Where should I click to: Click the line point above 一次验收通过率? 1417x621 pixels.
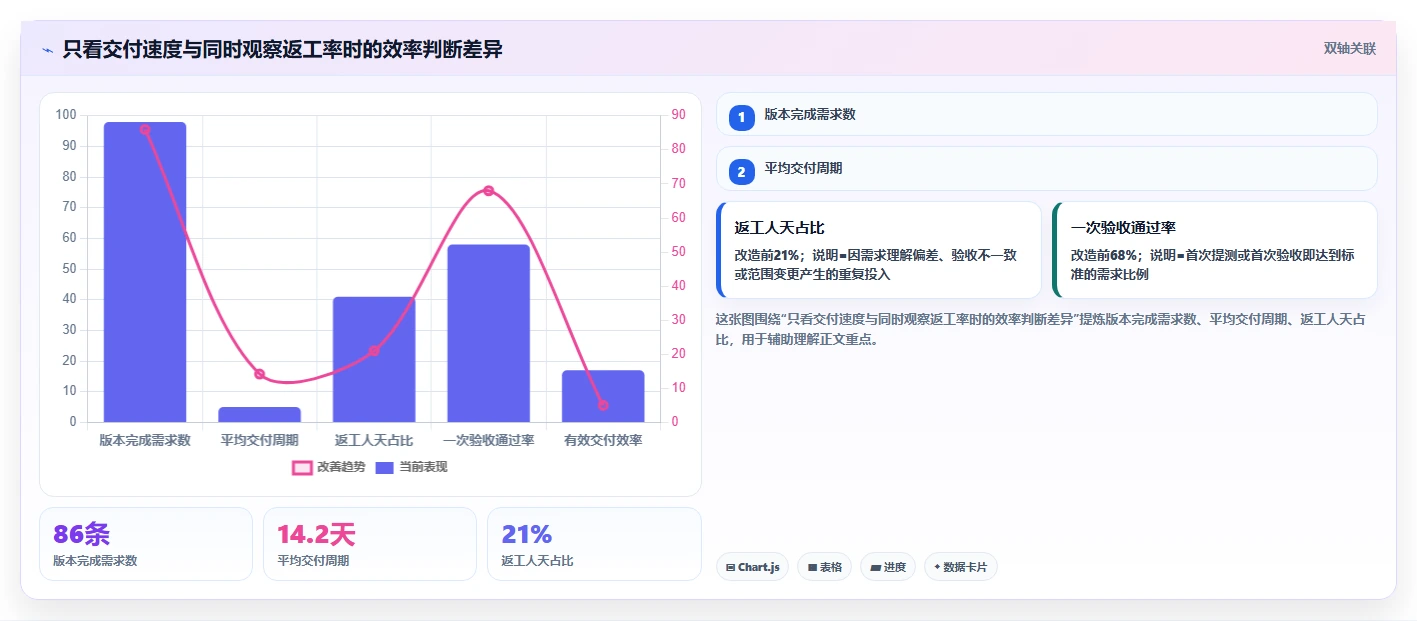click(488, 190)
